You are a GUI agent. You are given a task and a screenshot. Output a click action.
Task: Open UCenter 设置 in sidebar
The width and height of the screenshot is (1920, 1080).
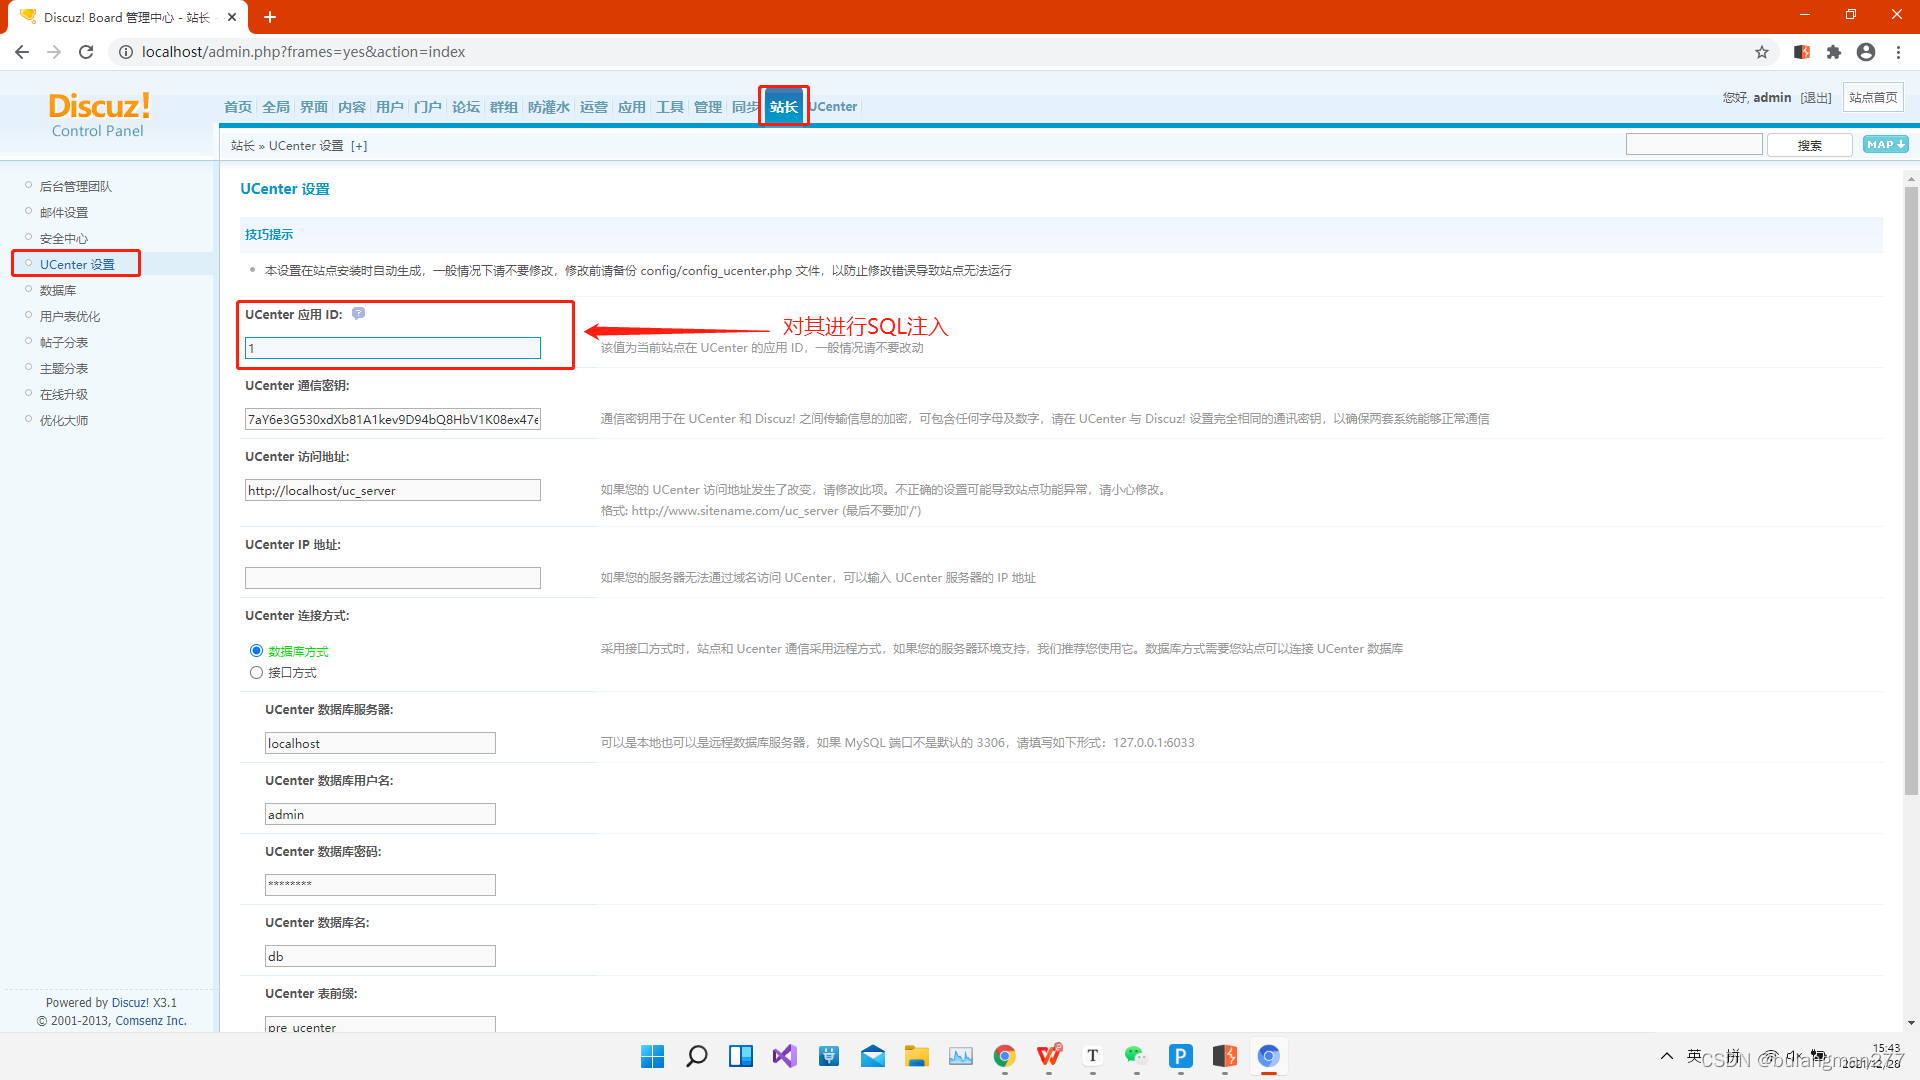click(77, 265)
